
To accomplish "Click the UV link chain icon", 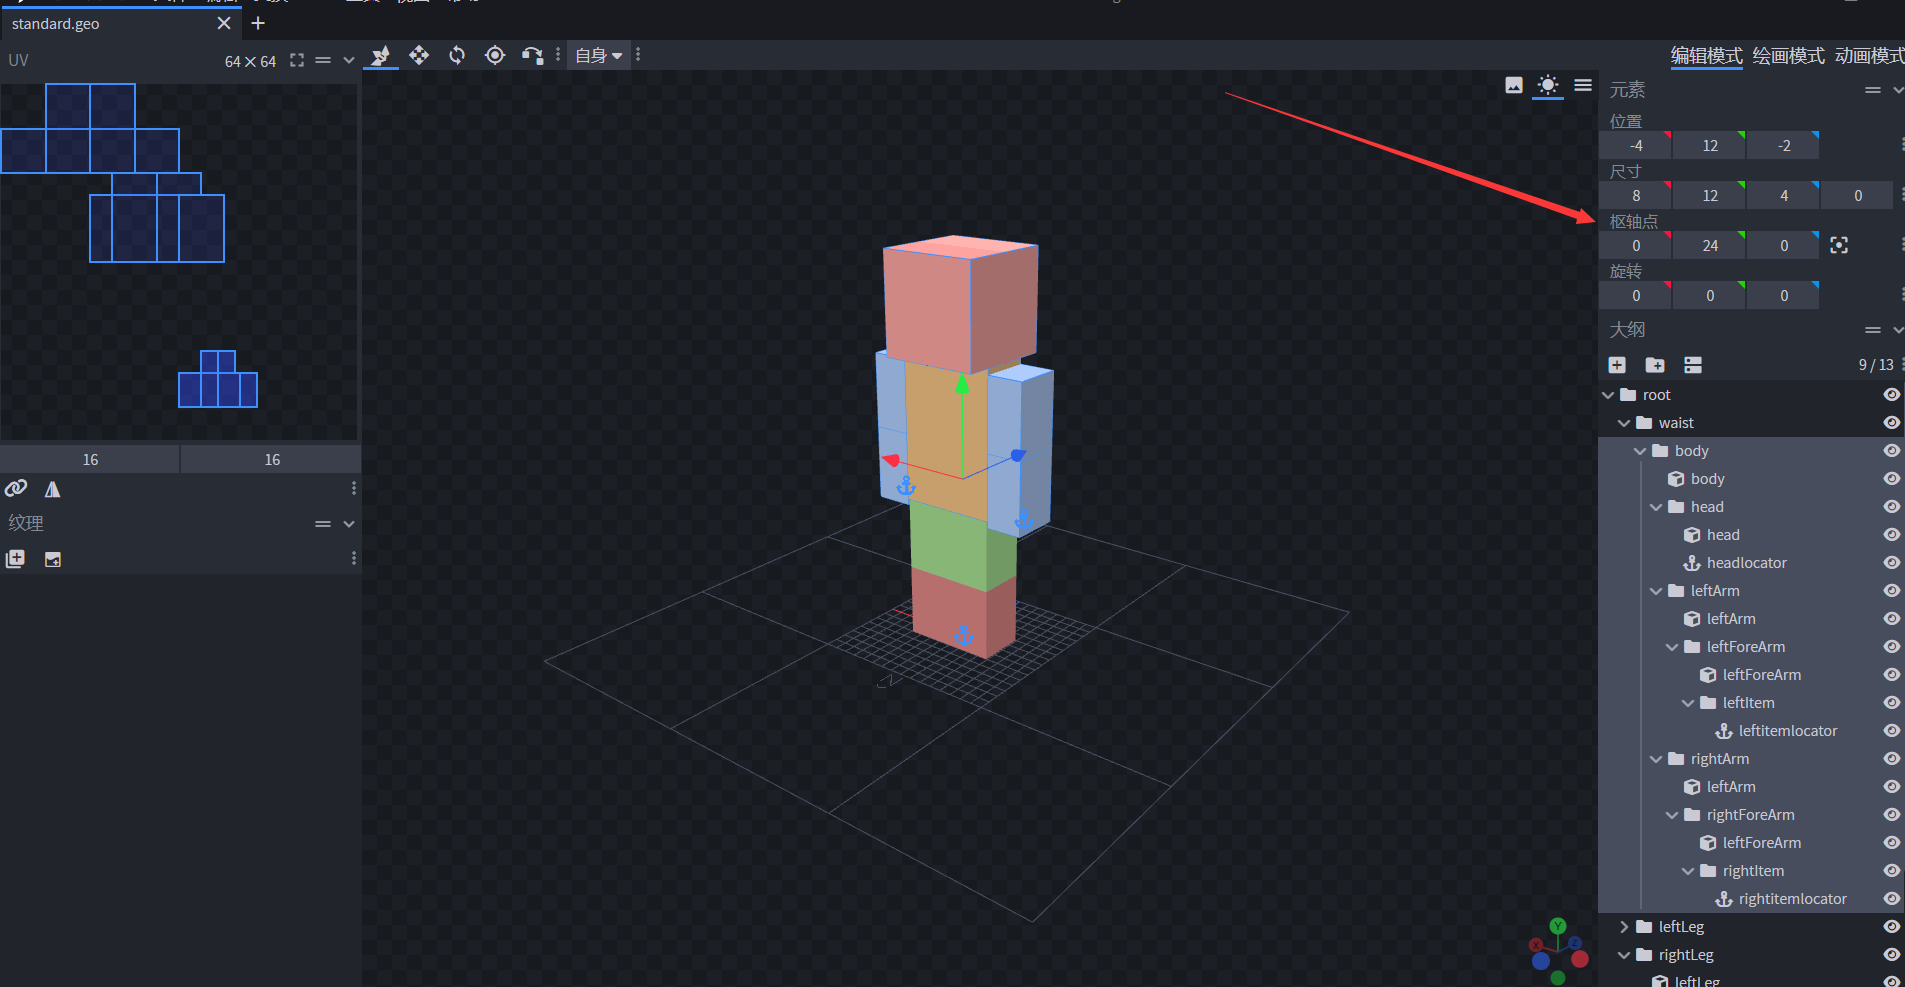I will (16, 488).
